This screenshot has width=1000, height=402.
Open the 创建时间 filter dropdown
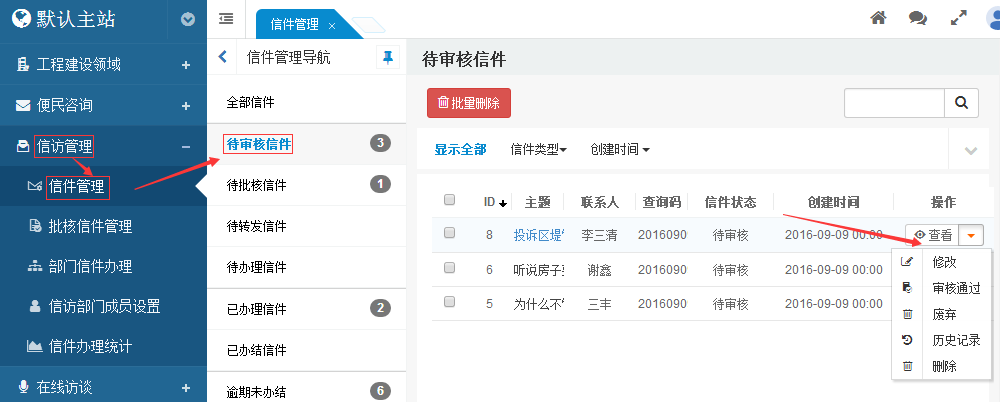coord(620,150)
